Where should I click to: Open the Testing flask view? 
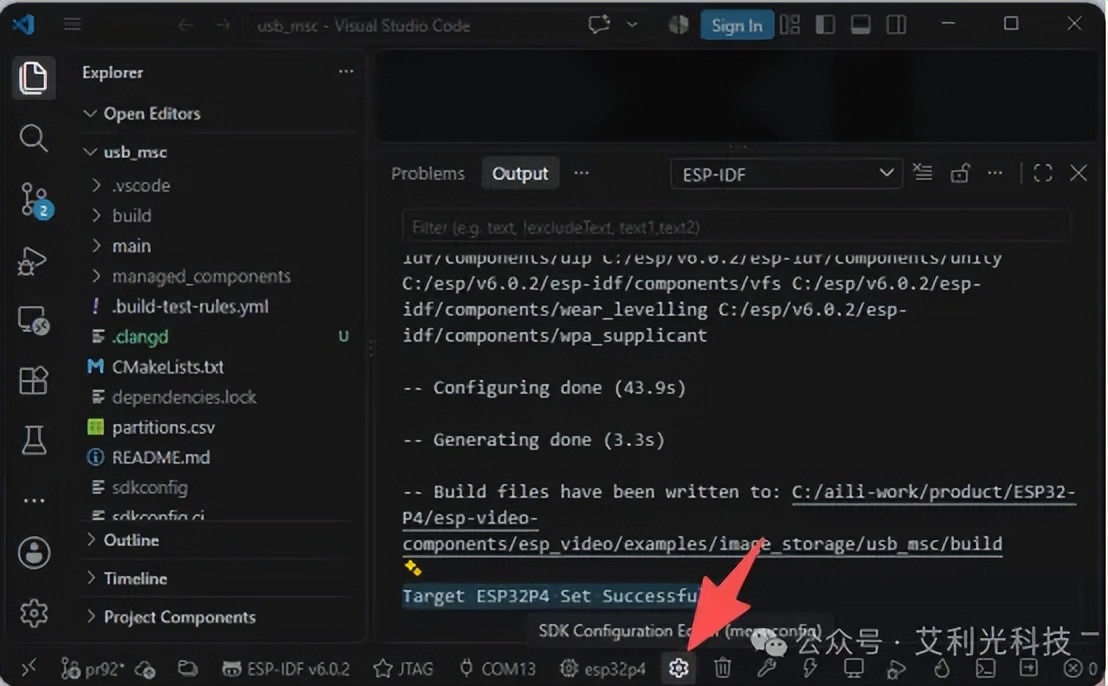33,439
